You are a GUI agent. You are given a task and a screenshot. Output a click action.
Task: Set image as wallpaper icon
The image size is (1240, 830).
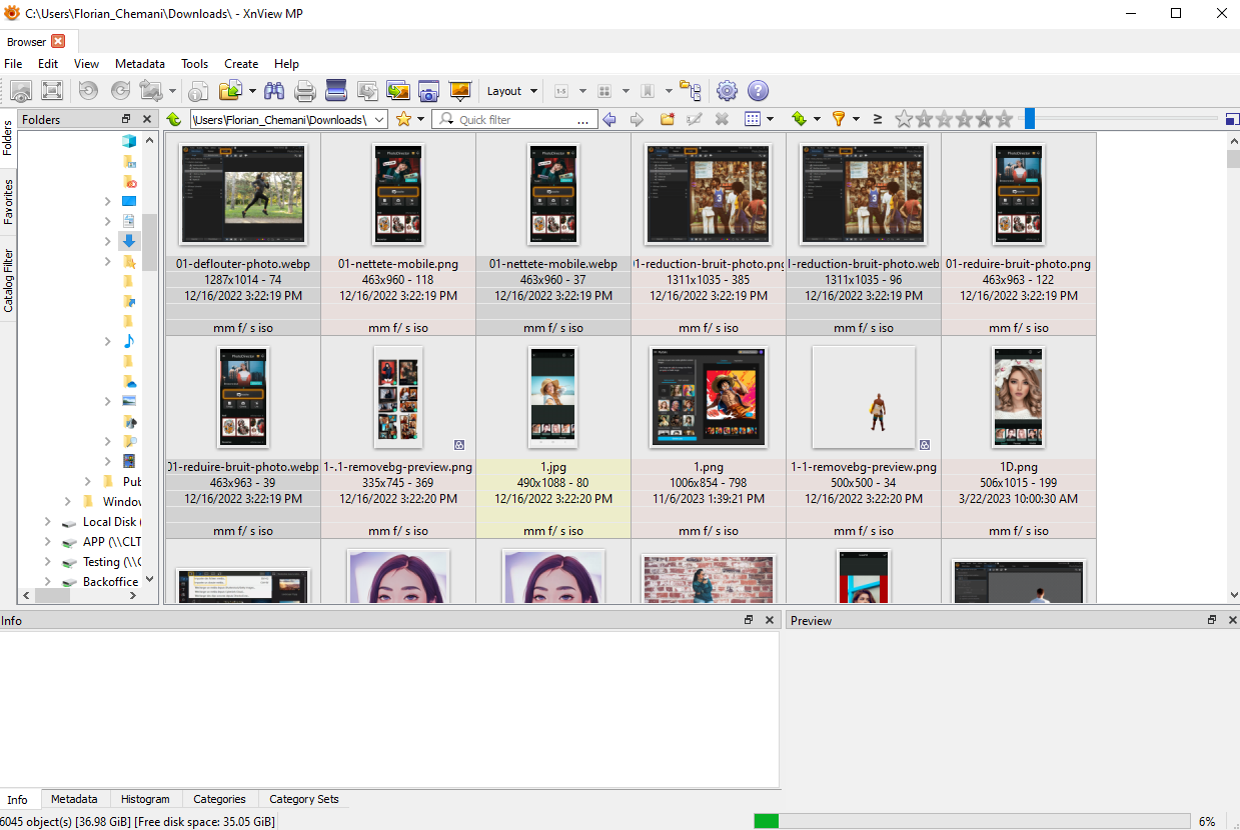coord(460,90)
